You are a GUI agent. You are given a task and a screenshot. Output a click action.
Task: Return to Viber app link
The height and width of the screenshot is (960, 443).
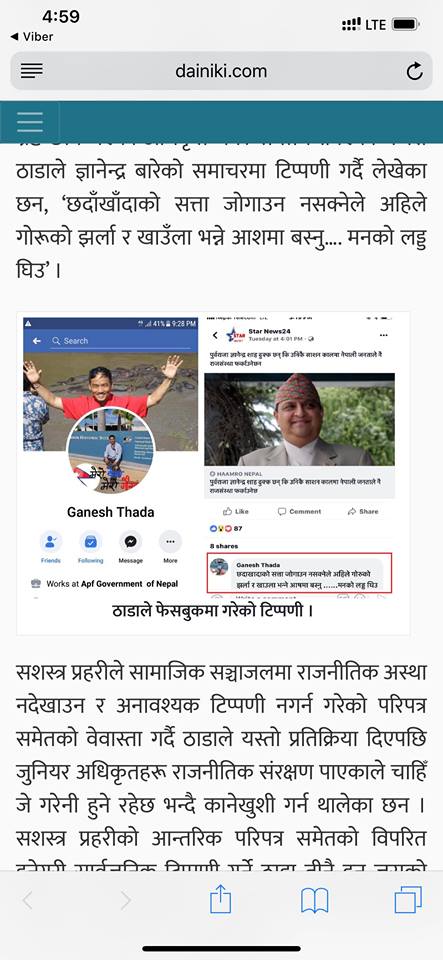[x=32, y=37]
